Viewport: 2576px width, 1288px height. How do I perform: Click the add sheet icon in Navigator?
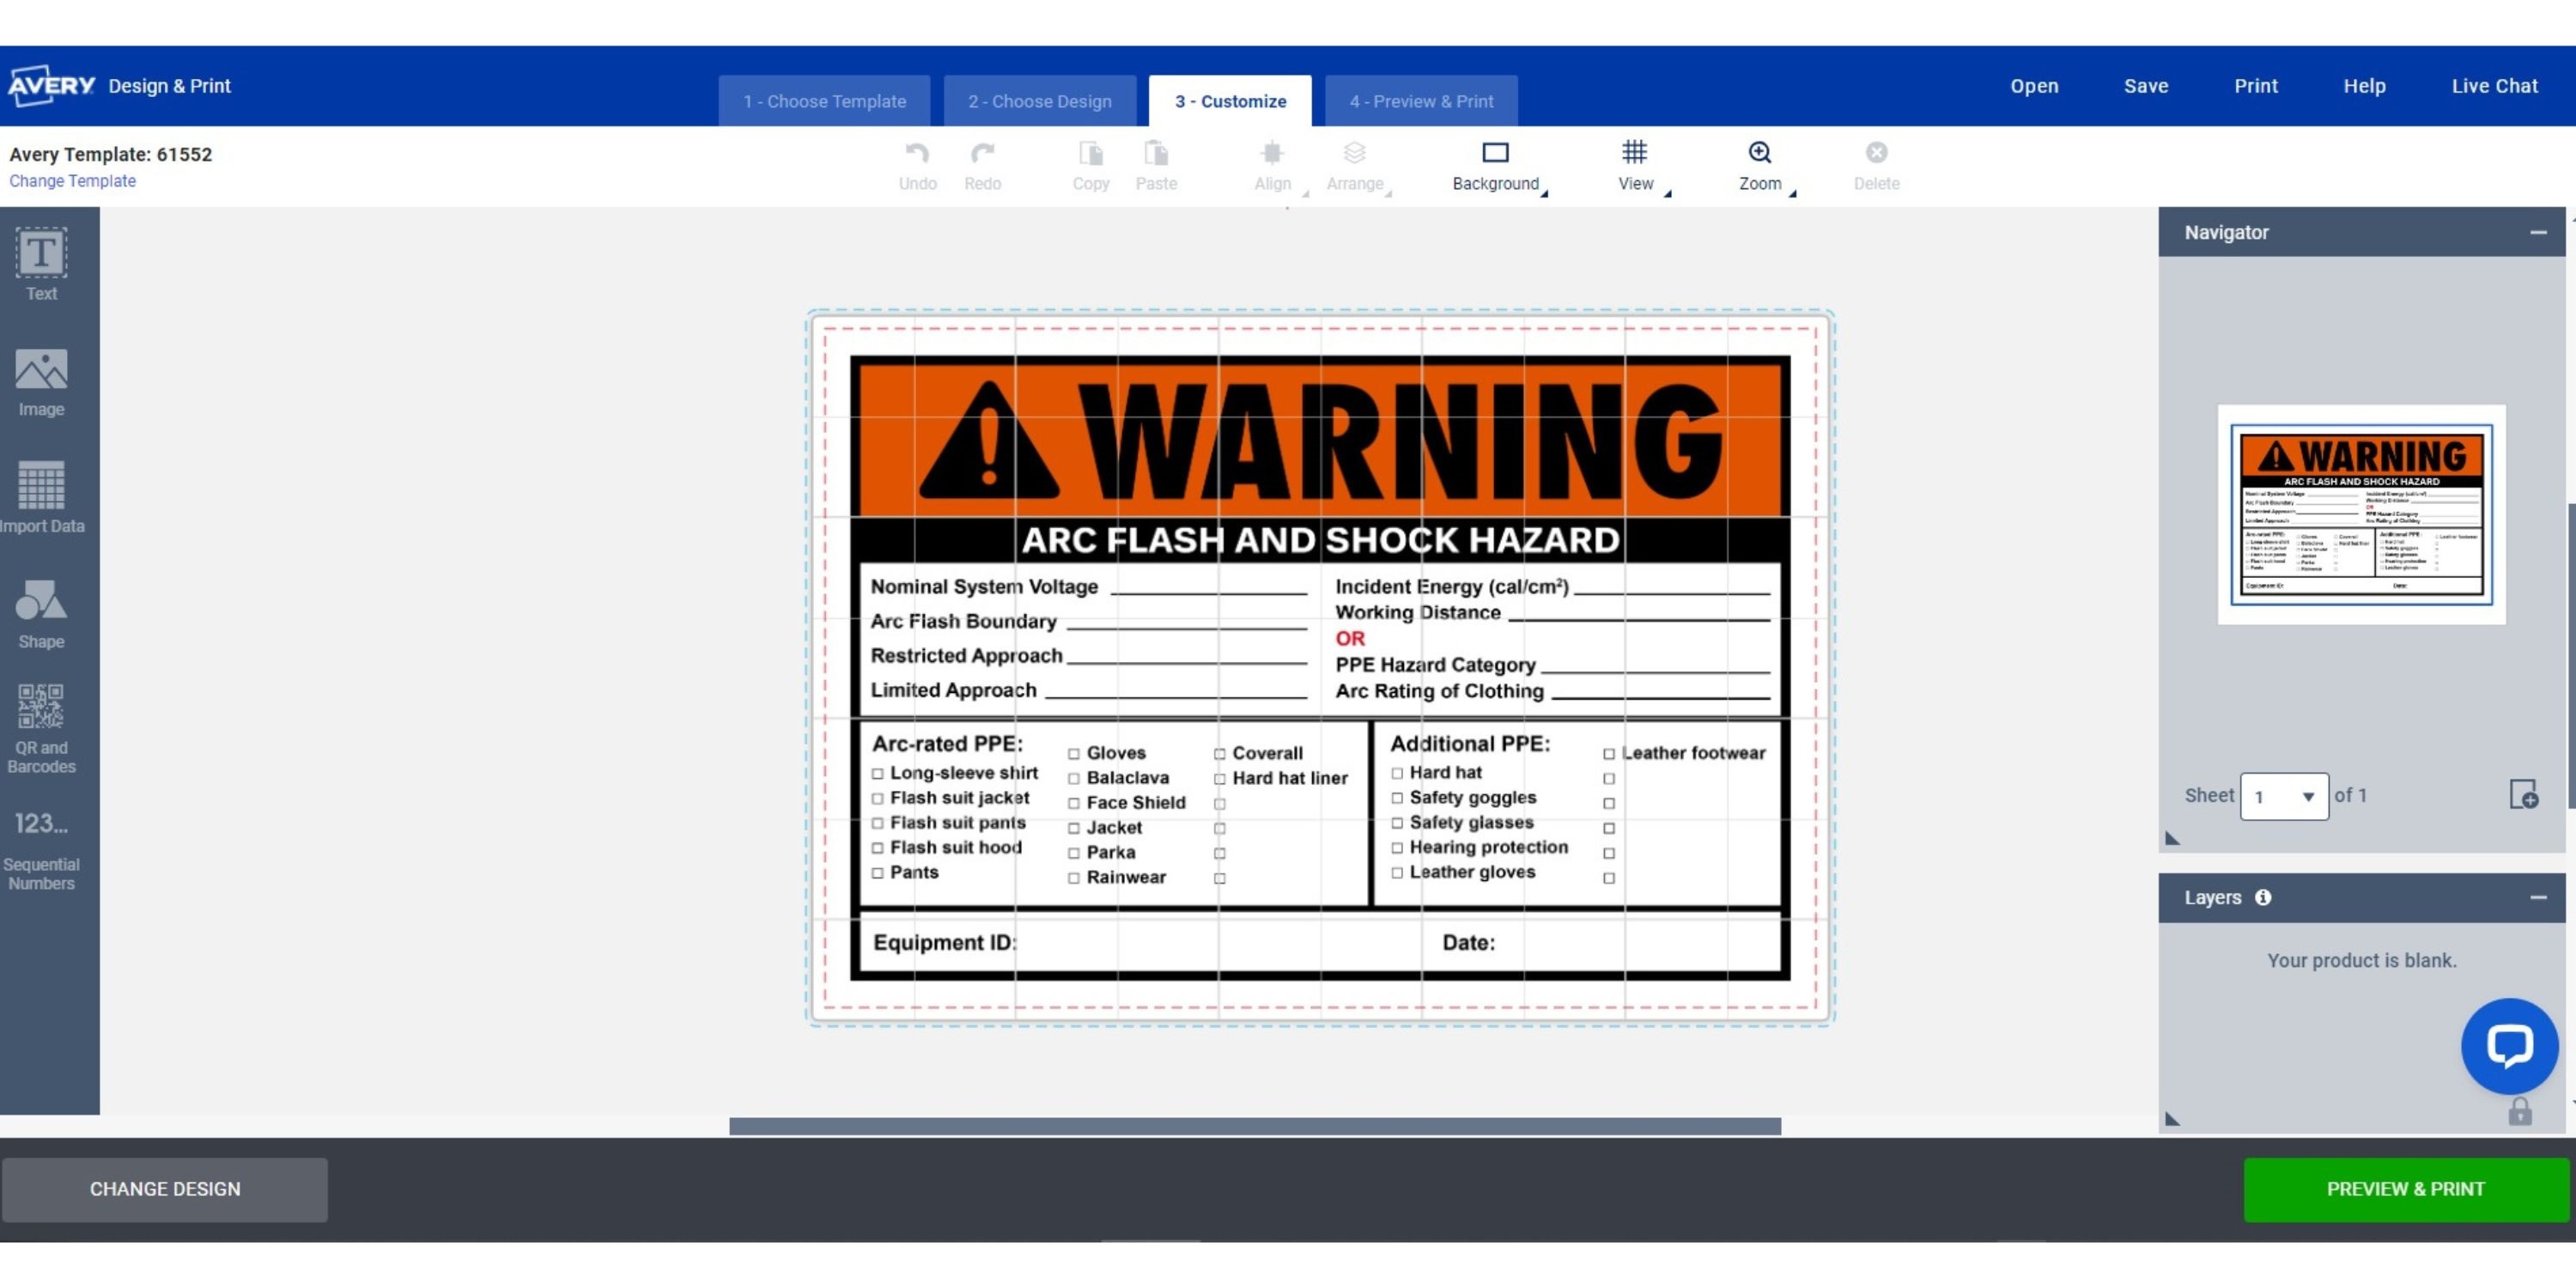[x=2523, y=795]
